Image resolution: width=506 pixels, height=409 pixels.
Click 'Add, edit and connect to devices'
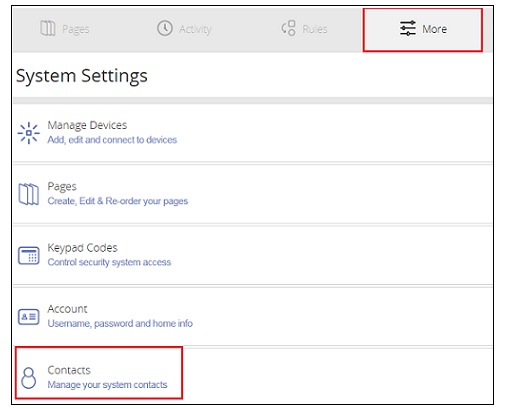coord(112,140)
